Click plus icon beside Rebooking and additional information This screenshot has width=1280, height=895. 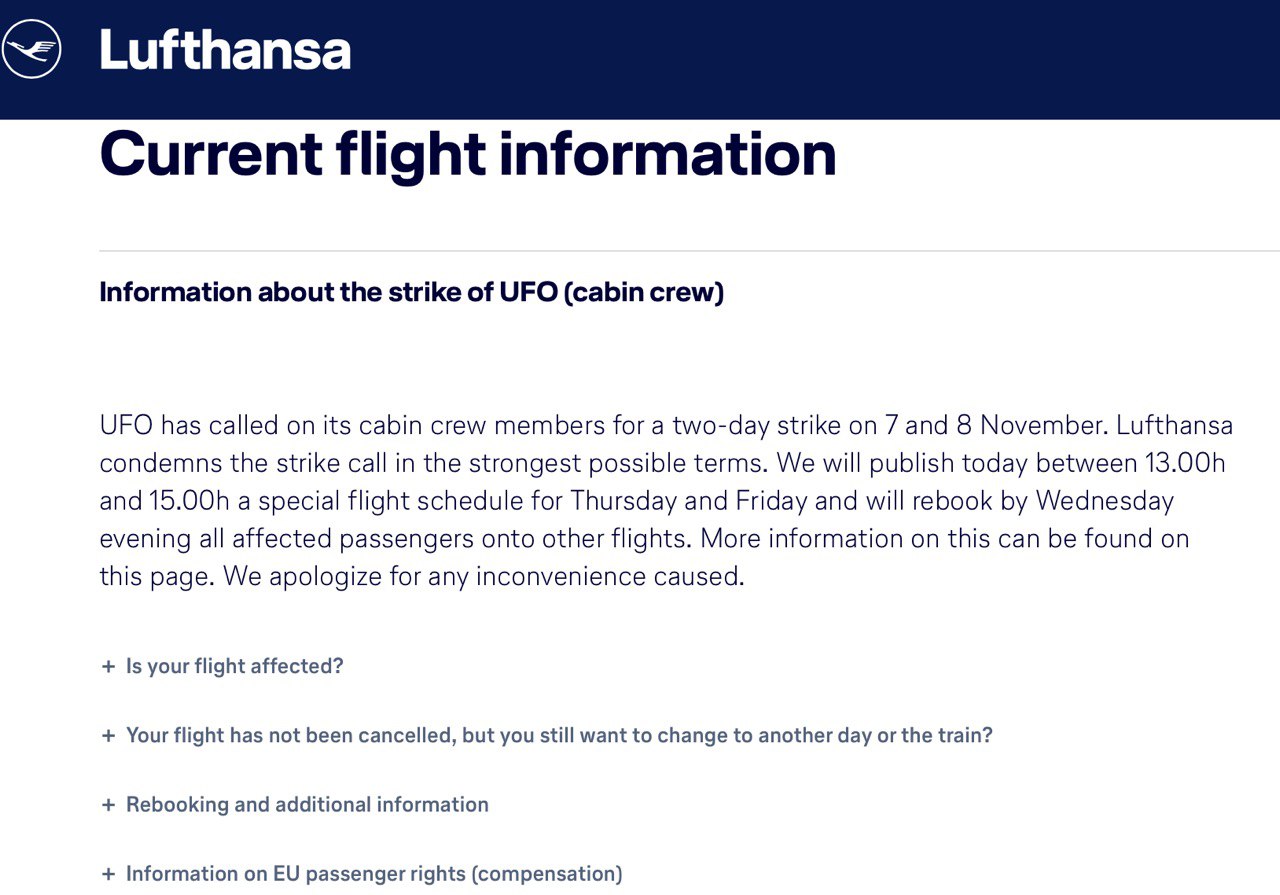[x=108, y=804]
